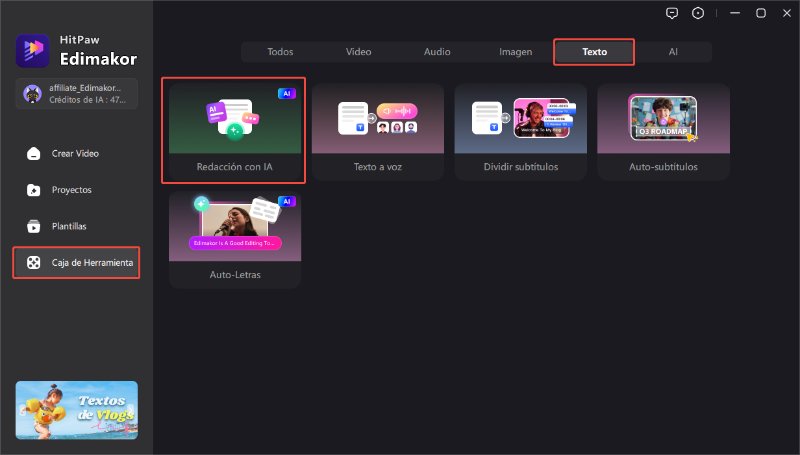Switch to the AI tab
This screenshot has height=455, width=800.
[673, 52]
